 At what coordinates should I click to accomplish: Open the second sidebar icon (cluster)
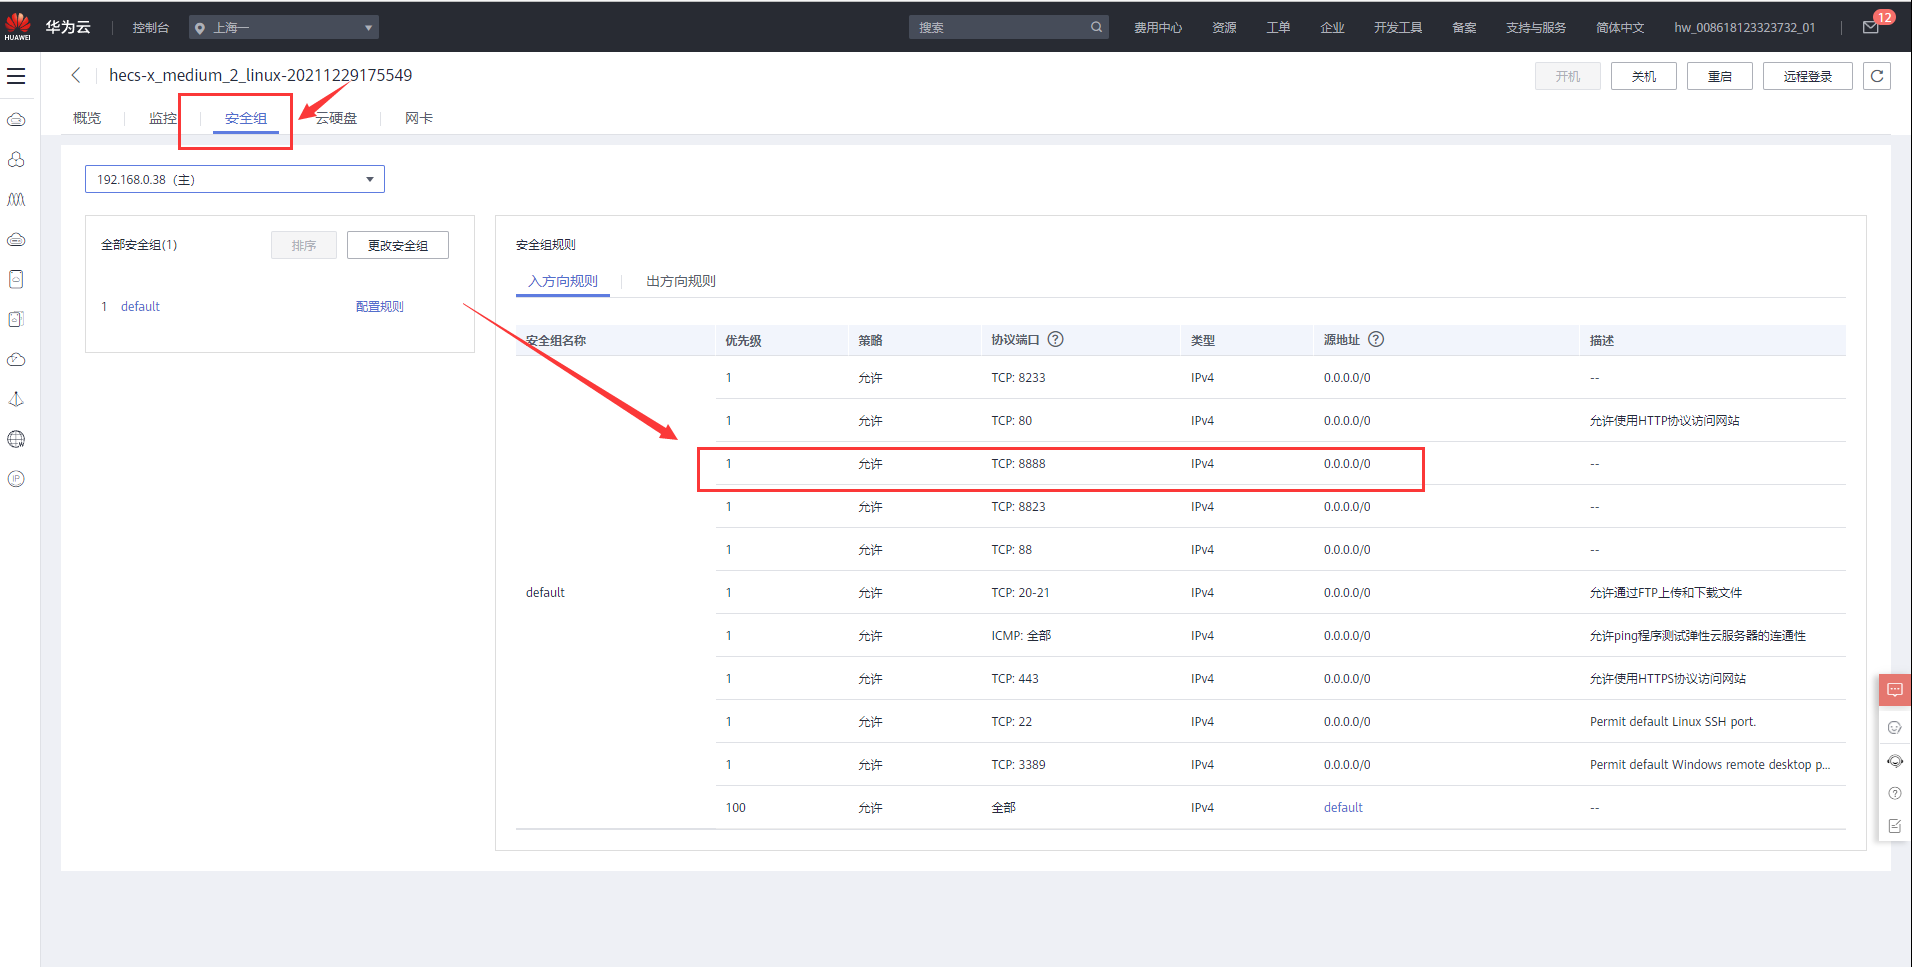[x=16, y=160]
